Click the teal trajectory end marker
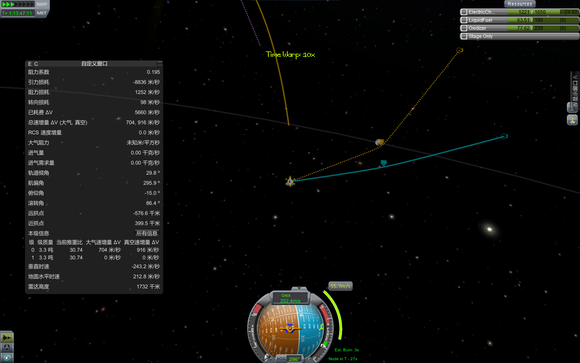The height and width of the screenshot is (363, 580). pos(504,136)
